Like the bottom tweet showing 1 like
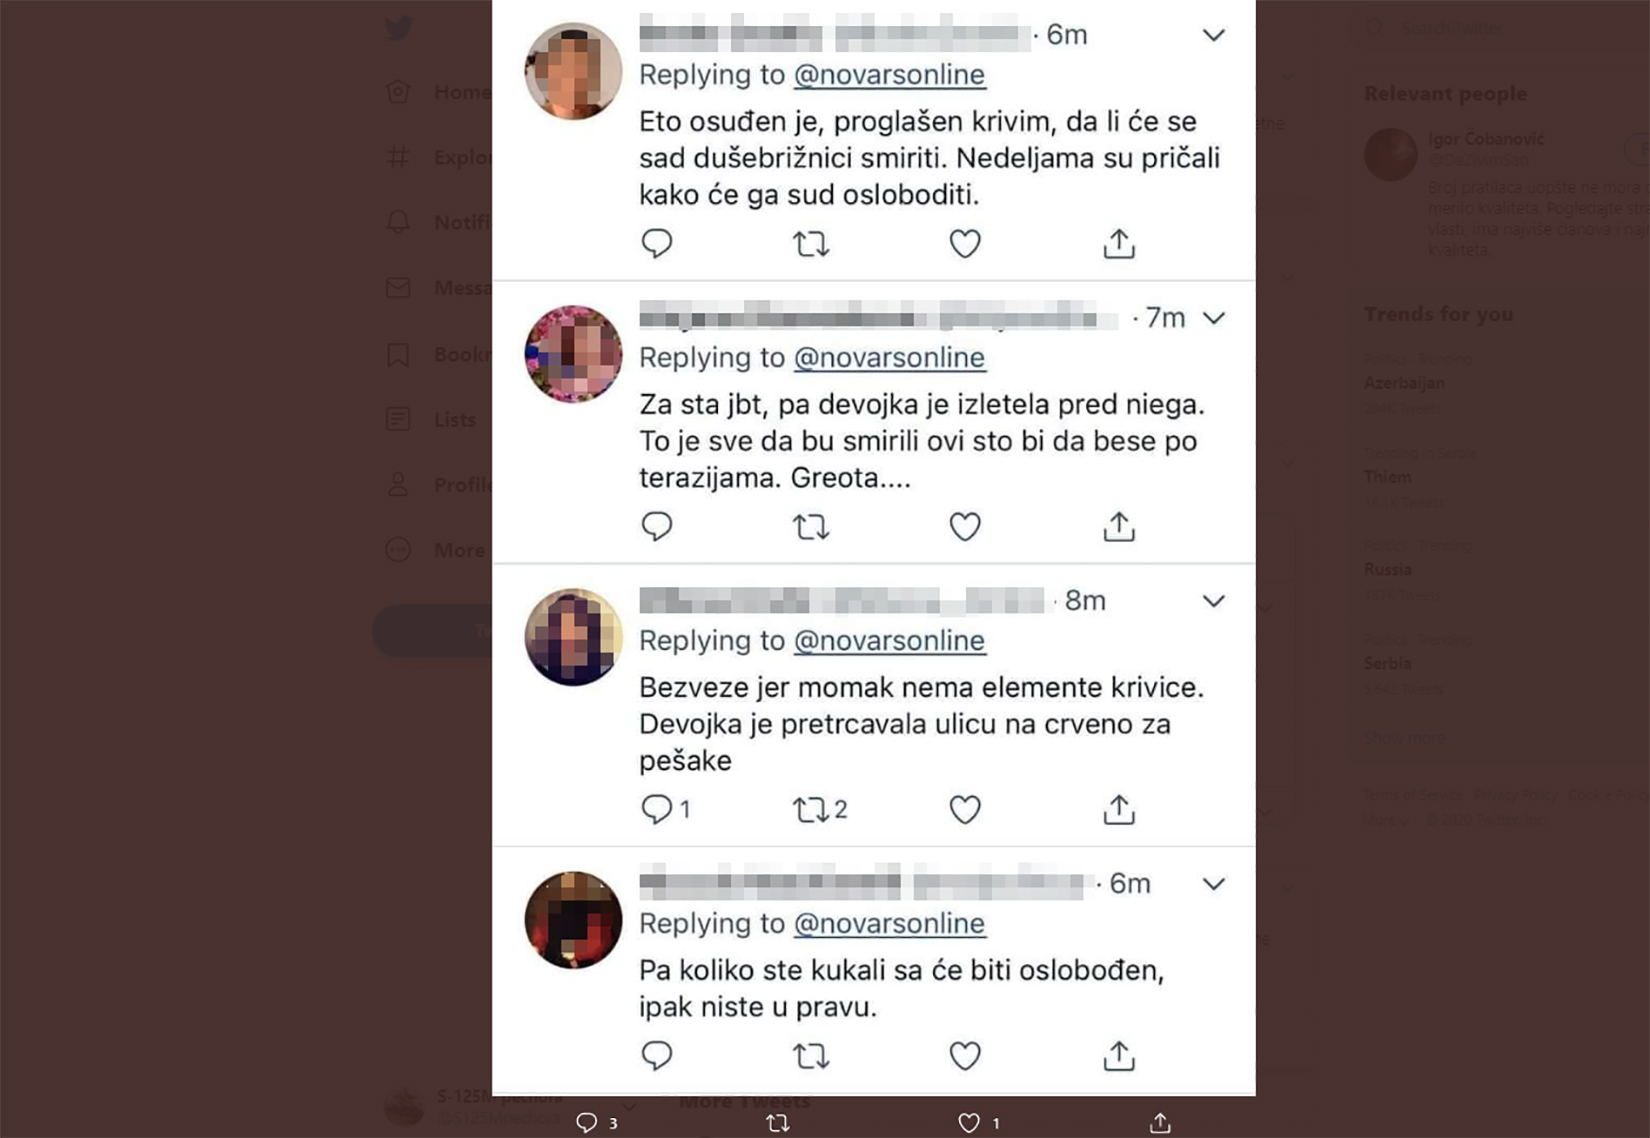1650x1138 pixels. tap(966, 1122)
